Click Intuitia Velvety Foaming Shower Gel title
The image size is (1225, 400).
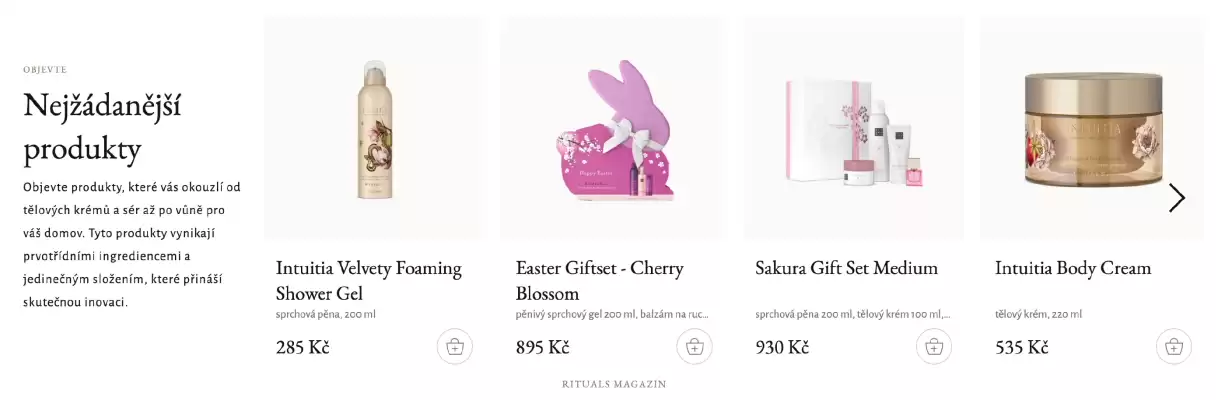point(369,281)
